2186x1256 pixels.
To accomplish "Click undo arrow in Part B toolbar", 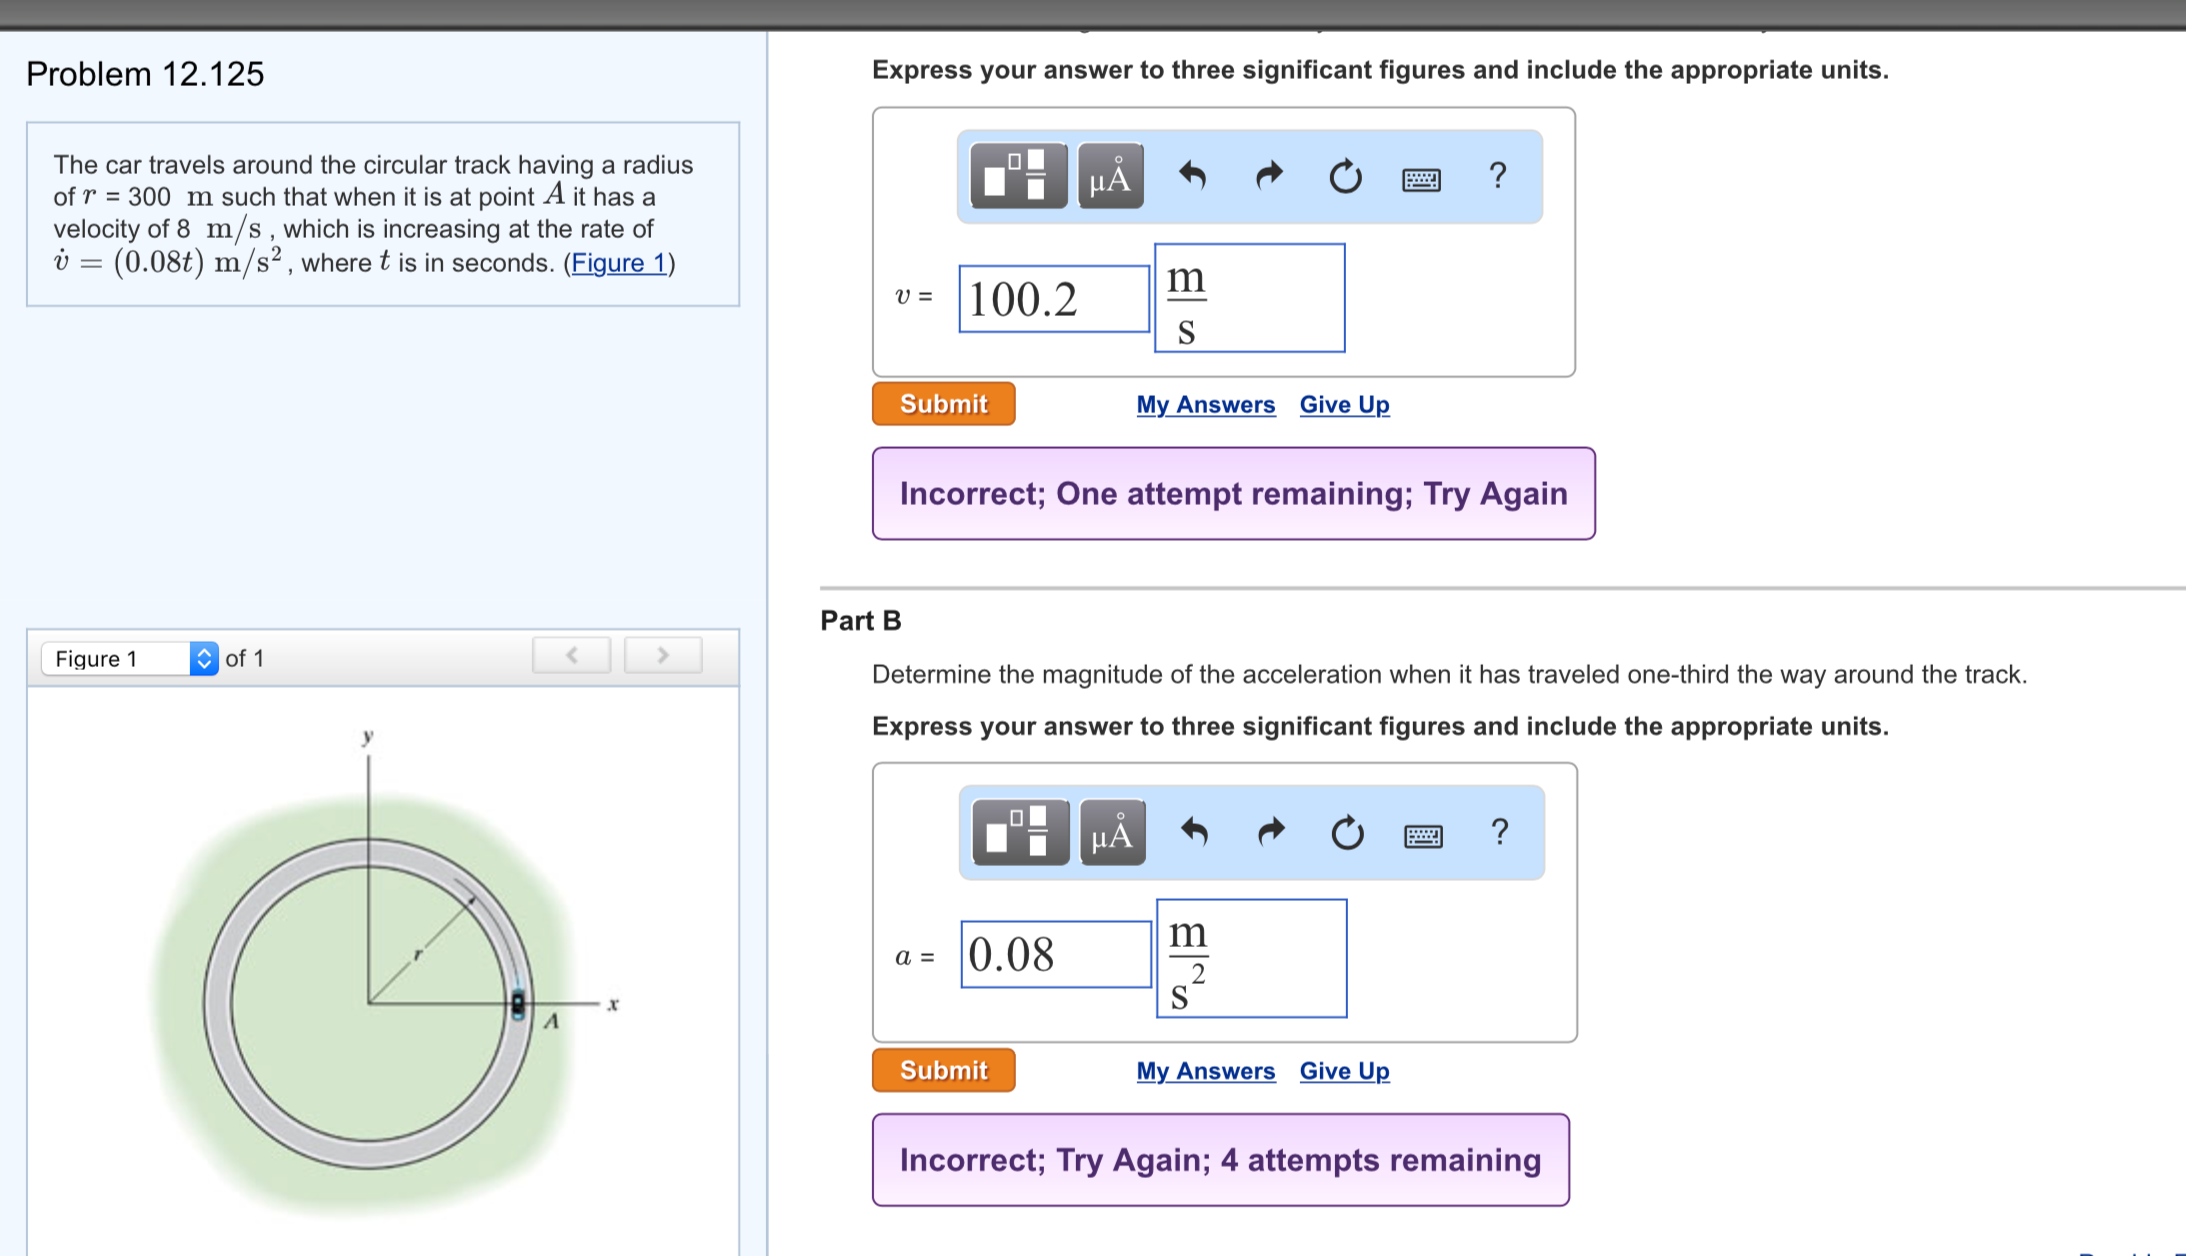I will tap(1194, 832).
